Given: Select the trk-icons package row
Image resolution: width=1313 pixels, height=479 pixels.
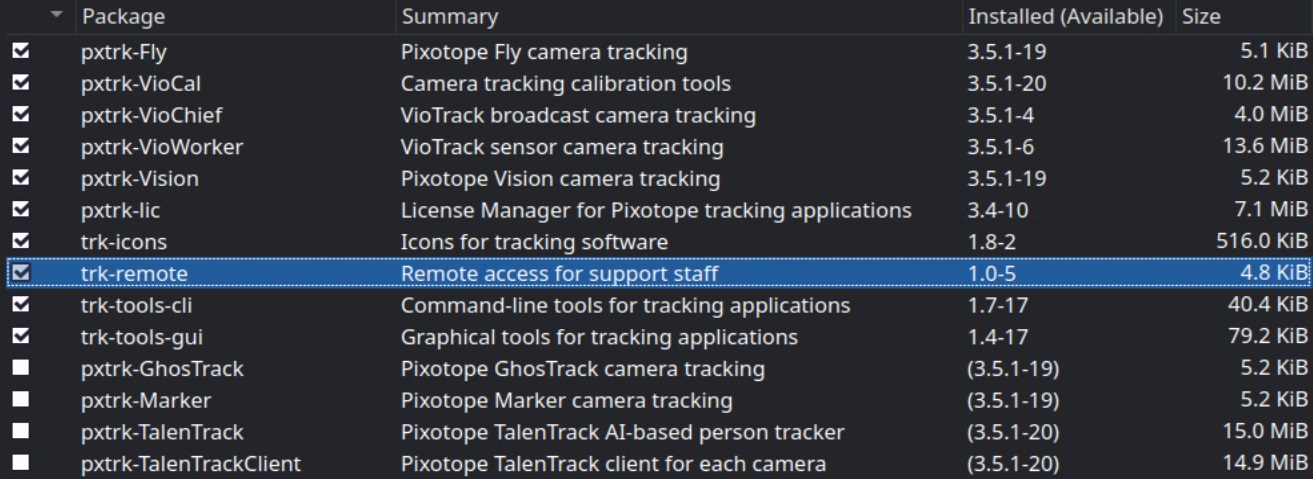Looking at the screenshot, I should tap(124, 242).
